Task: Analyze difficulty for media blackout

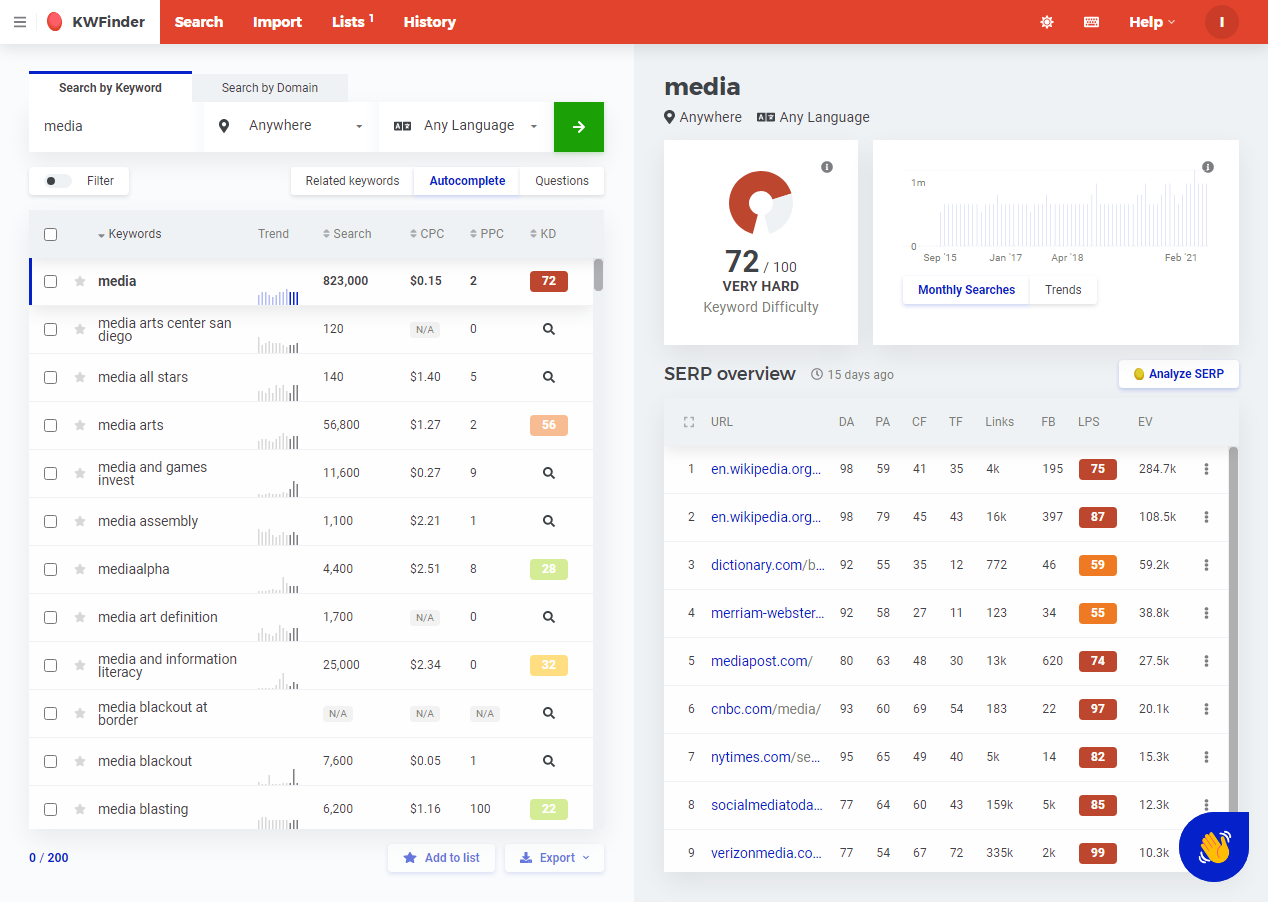Action: (549, 761)
